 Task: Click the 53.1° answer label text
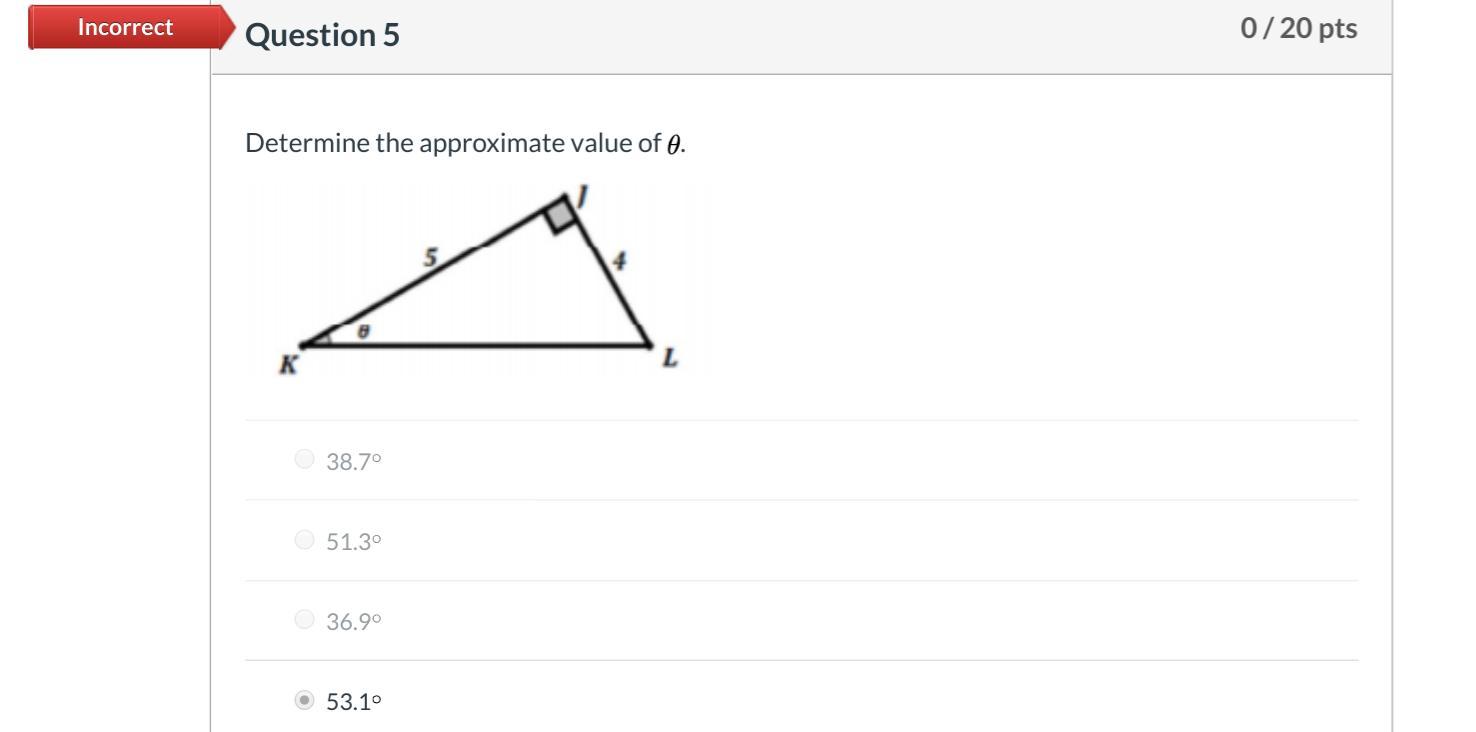click(354, 701)
